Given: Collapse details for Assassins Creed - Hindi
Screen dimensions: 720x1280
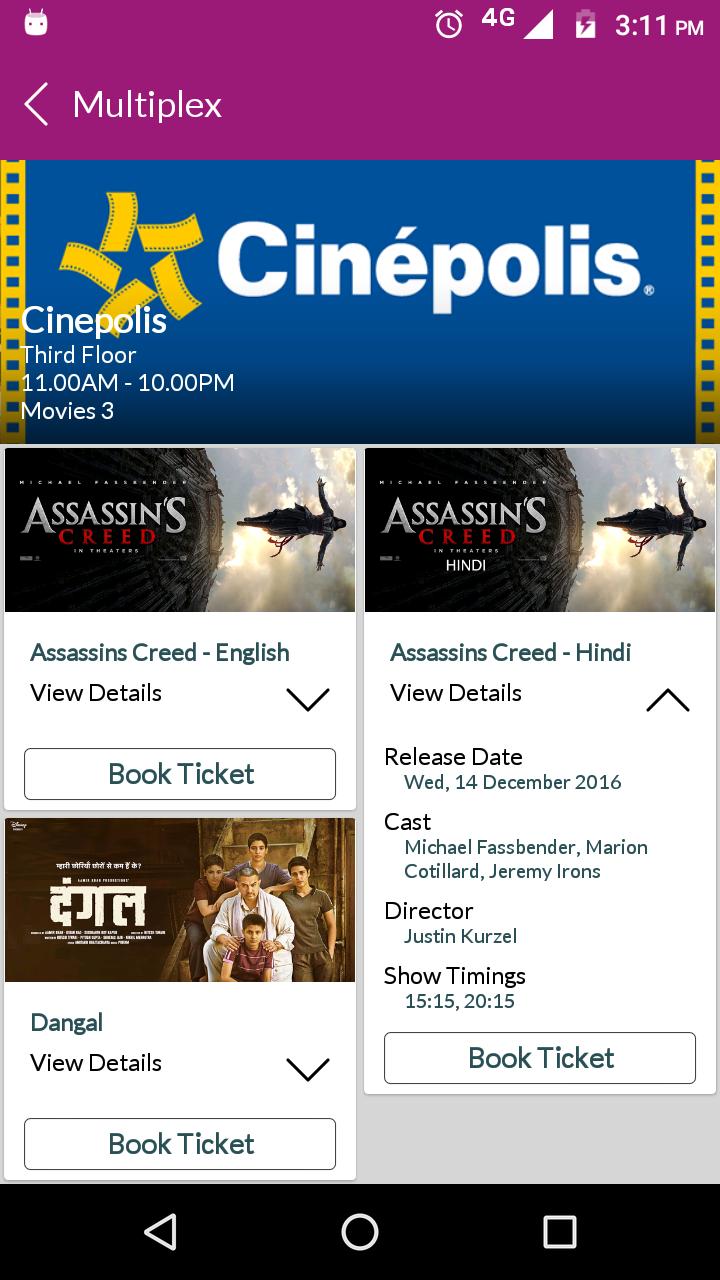Looking at the screenshot, I should click(668, 699).
